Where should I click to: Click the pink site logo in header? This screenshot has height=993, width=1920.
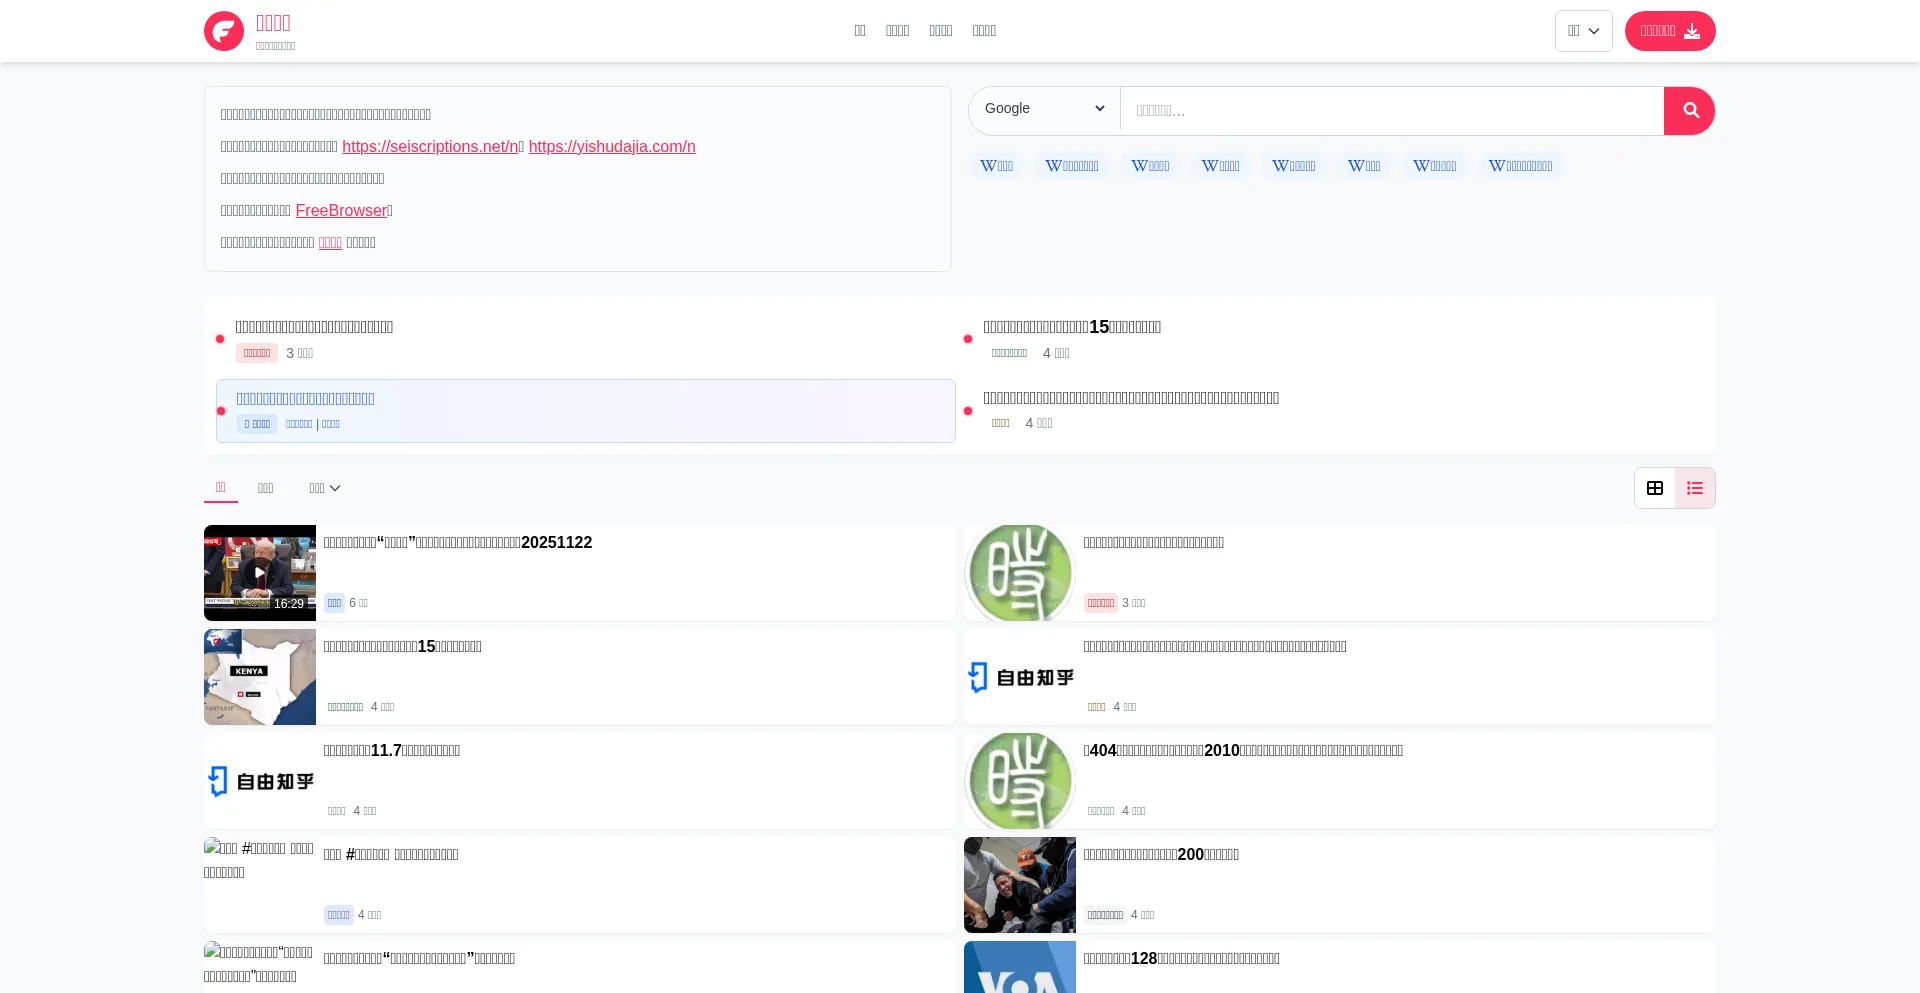(x=224, y=31)
